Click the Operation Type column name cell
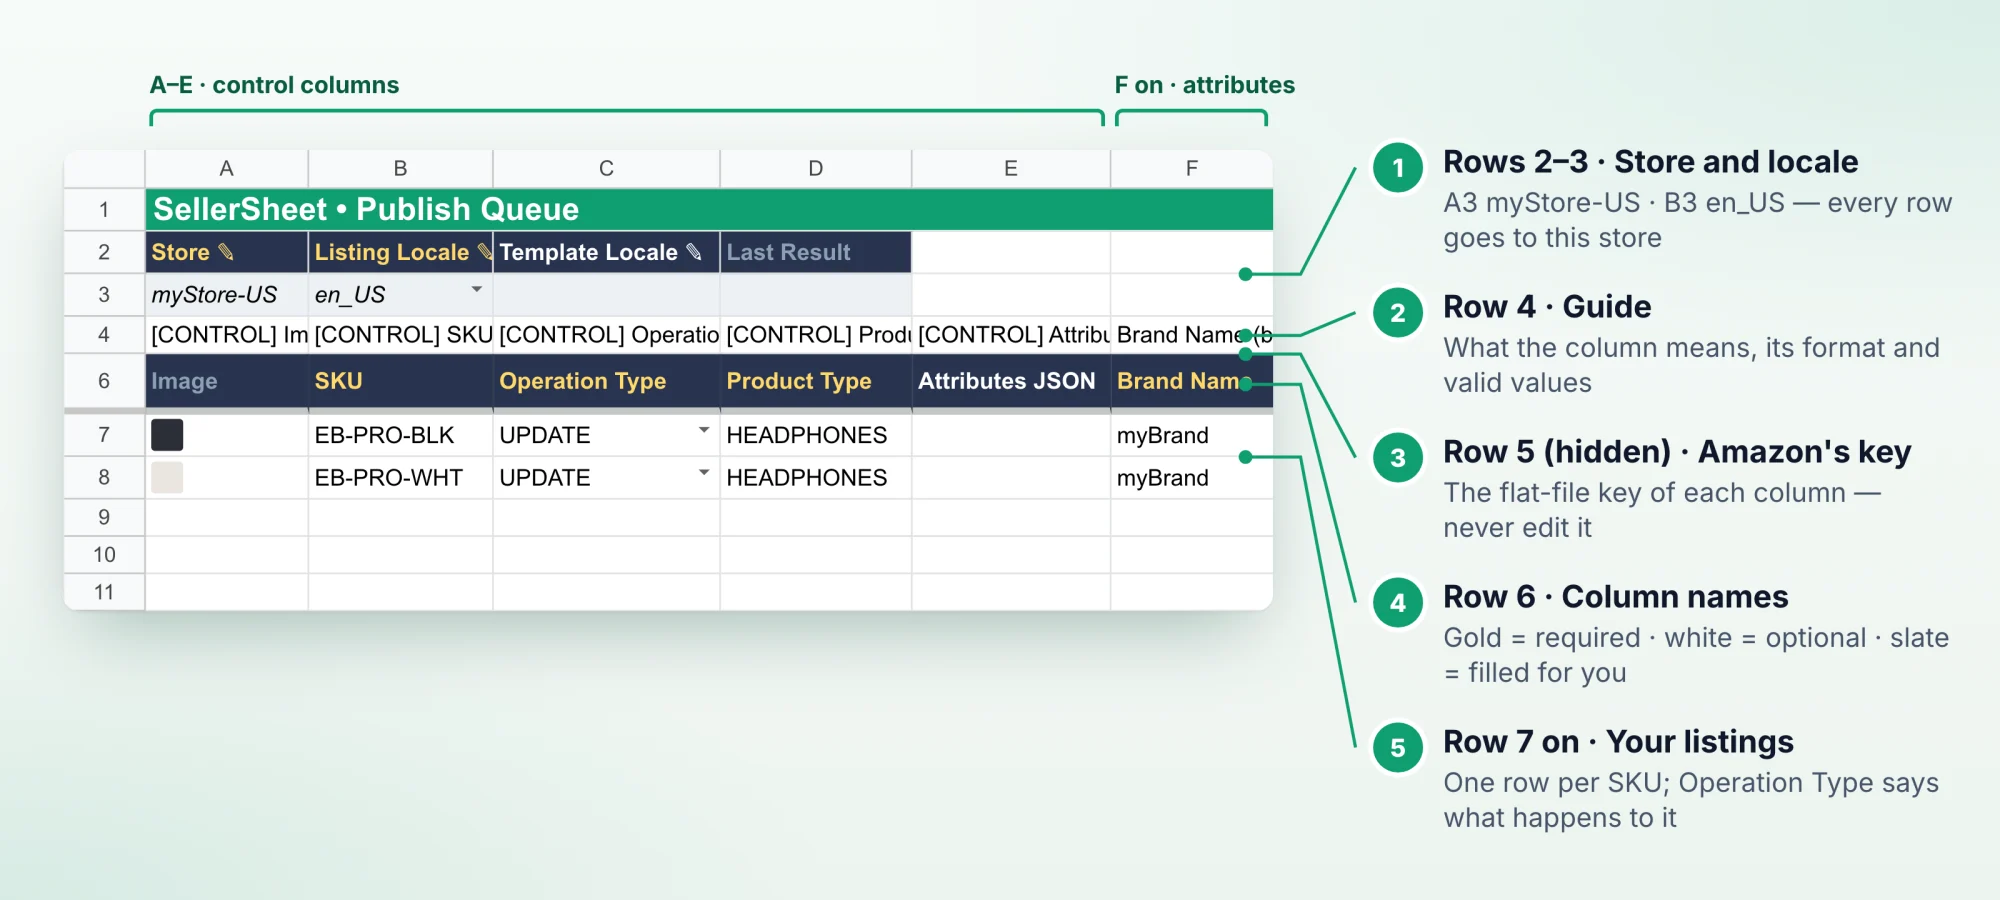Viewport: 2000px width, 900px height. (x=606, y=381)
